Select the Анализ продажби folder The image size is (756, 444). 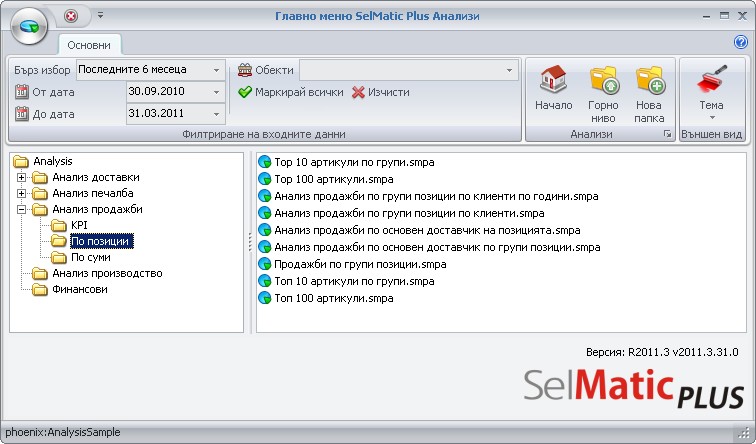pyautogui.click(x=97, y=209)
